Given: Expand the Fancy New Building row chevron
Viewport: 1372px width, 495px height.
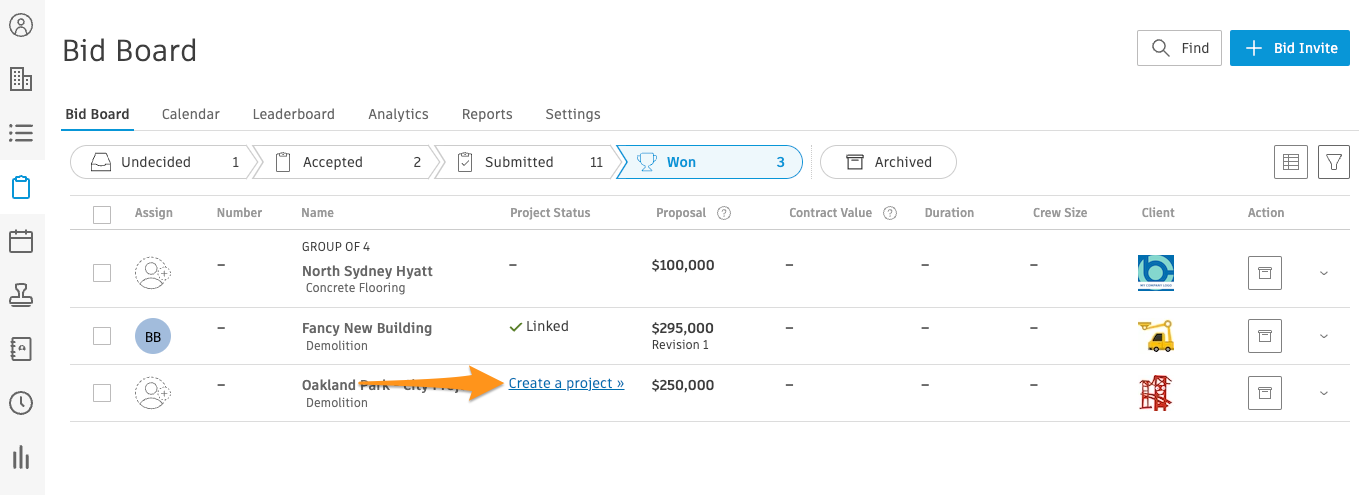Looking at the screenshot, I should coord(1324,336).
